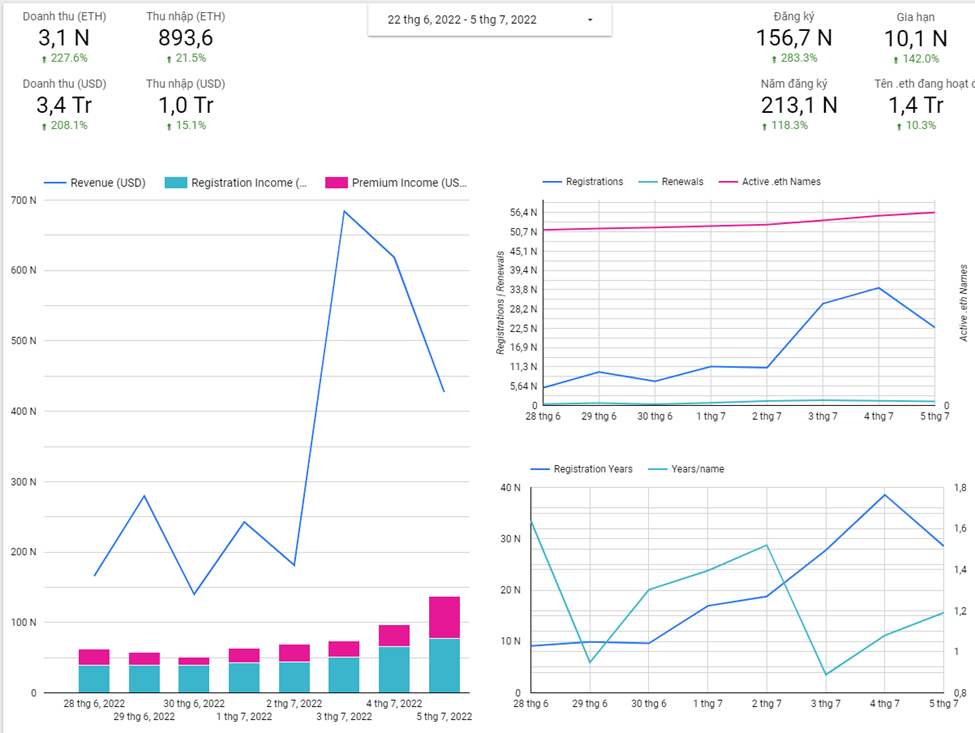Select the Đăng ký 156,7 N scorecard
The image size is (975, 733).
click(x=794, y=38)
